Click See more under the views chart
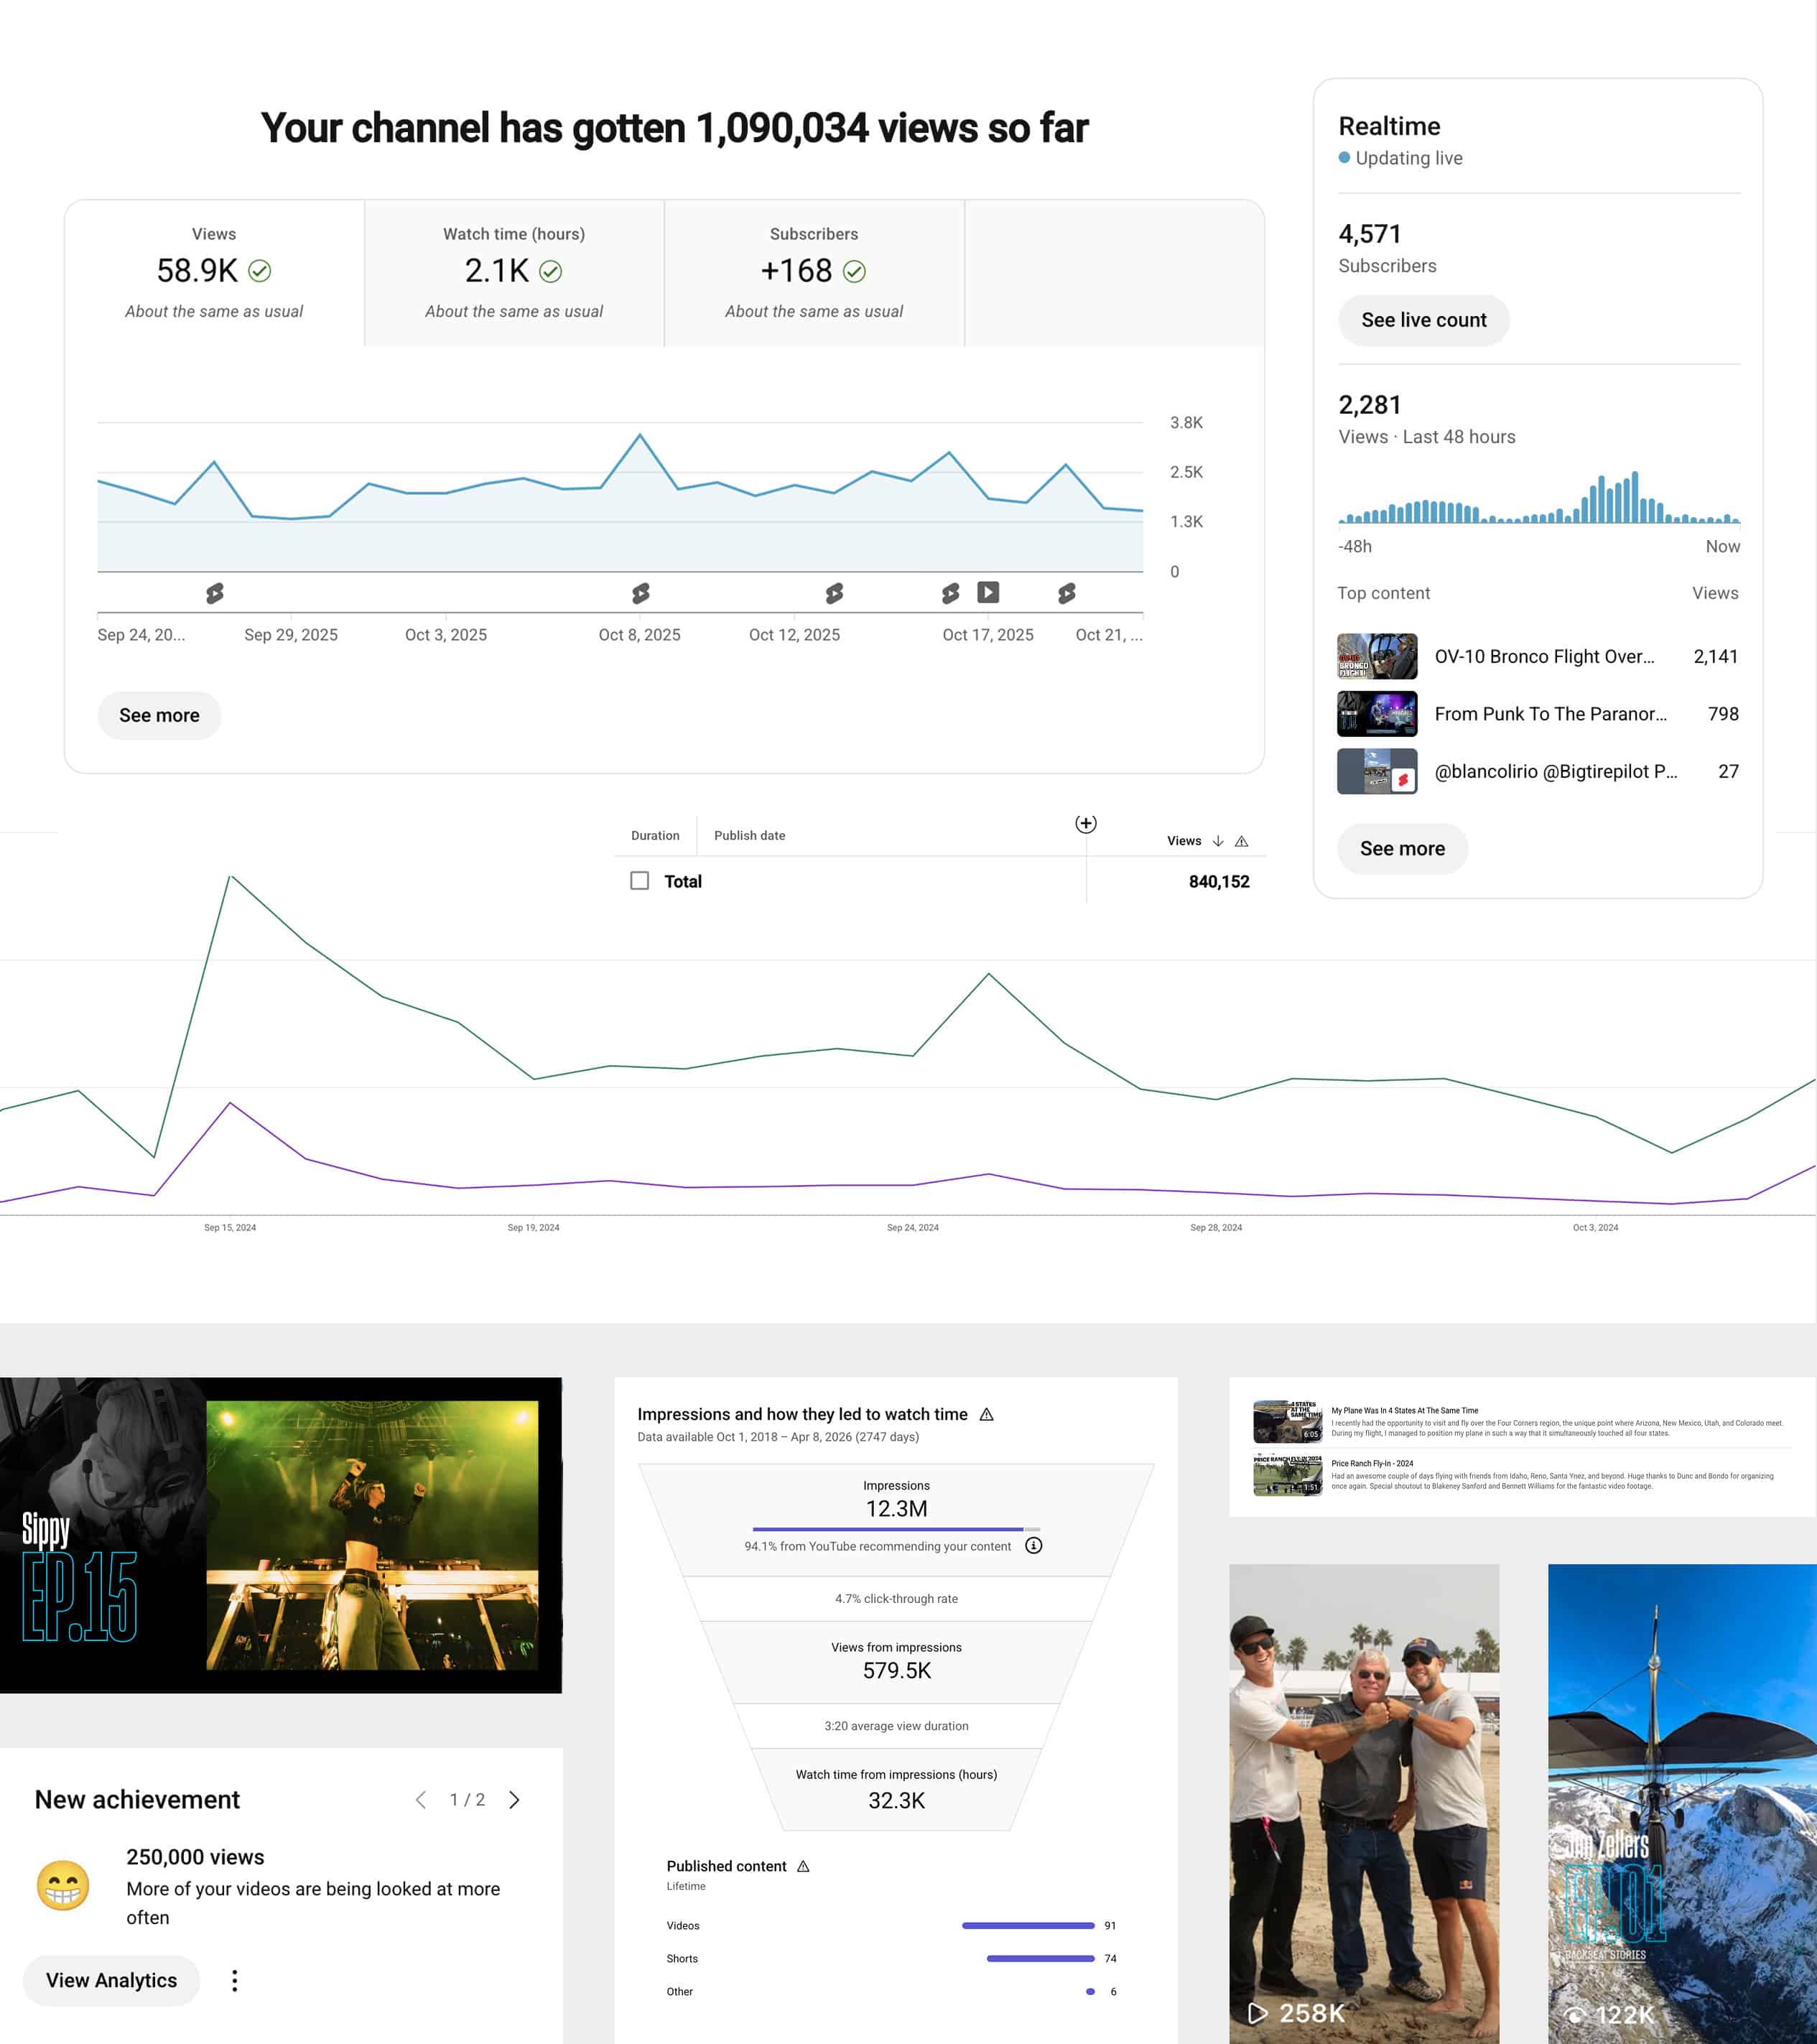1817x2044 pixels. [159, 715]
